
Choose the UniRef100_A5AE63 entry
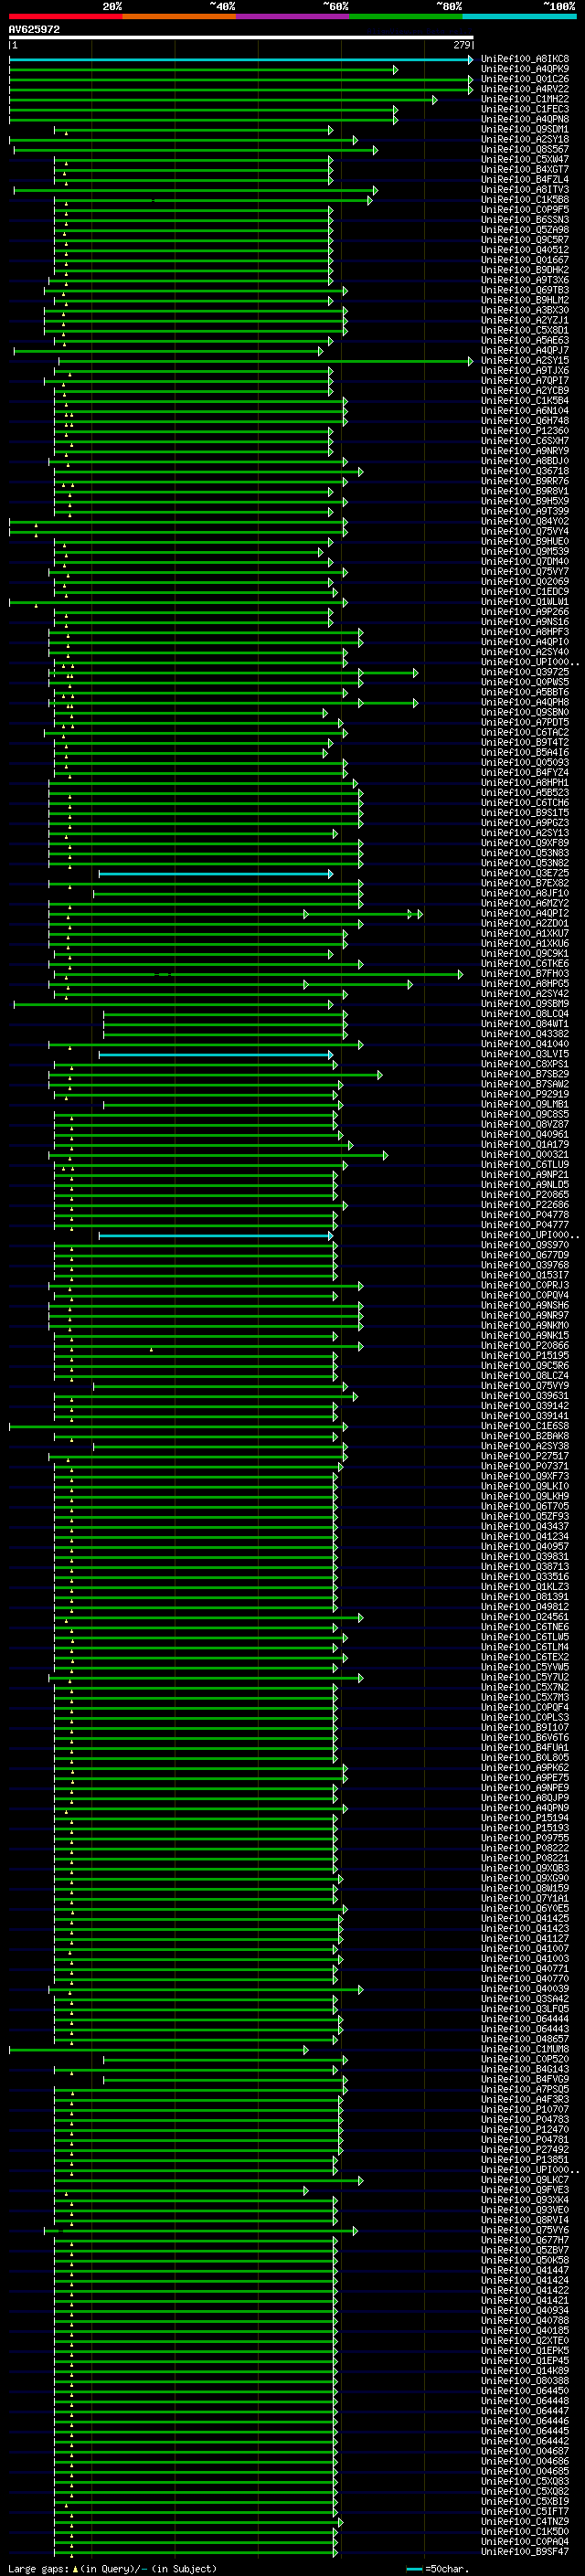525,341
